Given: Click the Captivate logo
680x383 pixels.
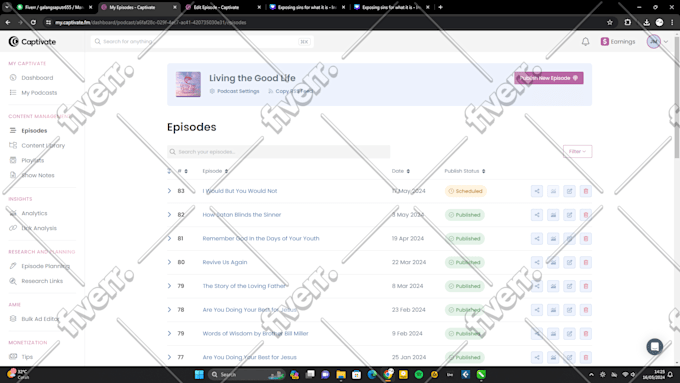Looking at the screenshot, I should (32, 42).
